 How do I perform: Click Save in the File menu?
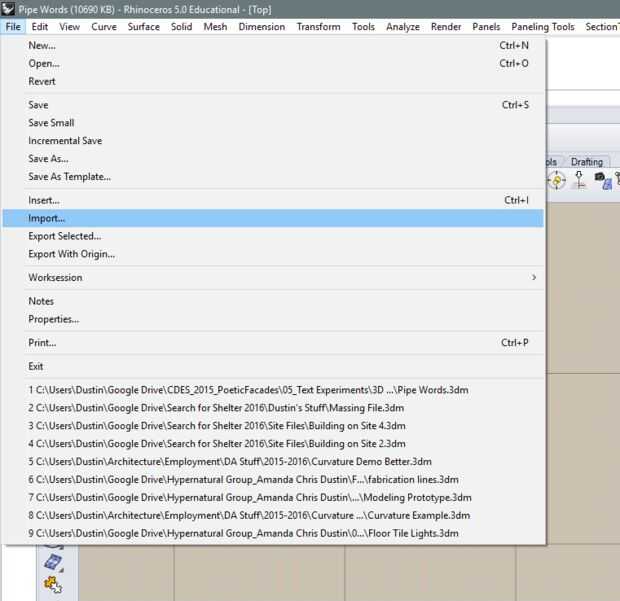coord(273,105)
